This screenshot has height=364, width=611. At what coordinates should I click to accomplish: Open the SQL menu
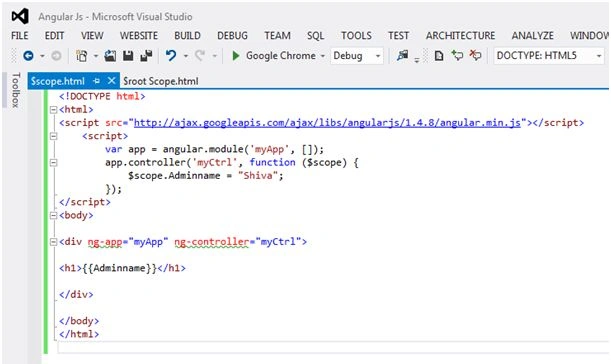[315, 35]
